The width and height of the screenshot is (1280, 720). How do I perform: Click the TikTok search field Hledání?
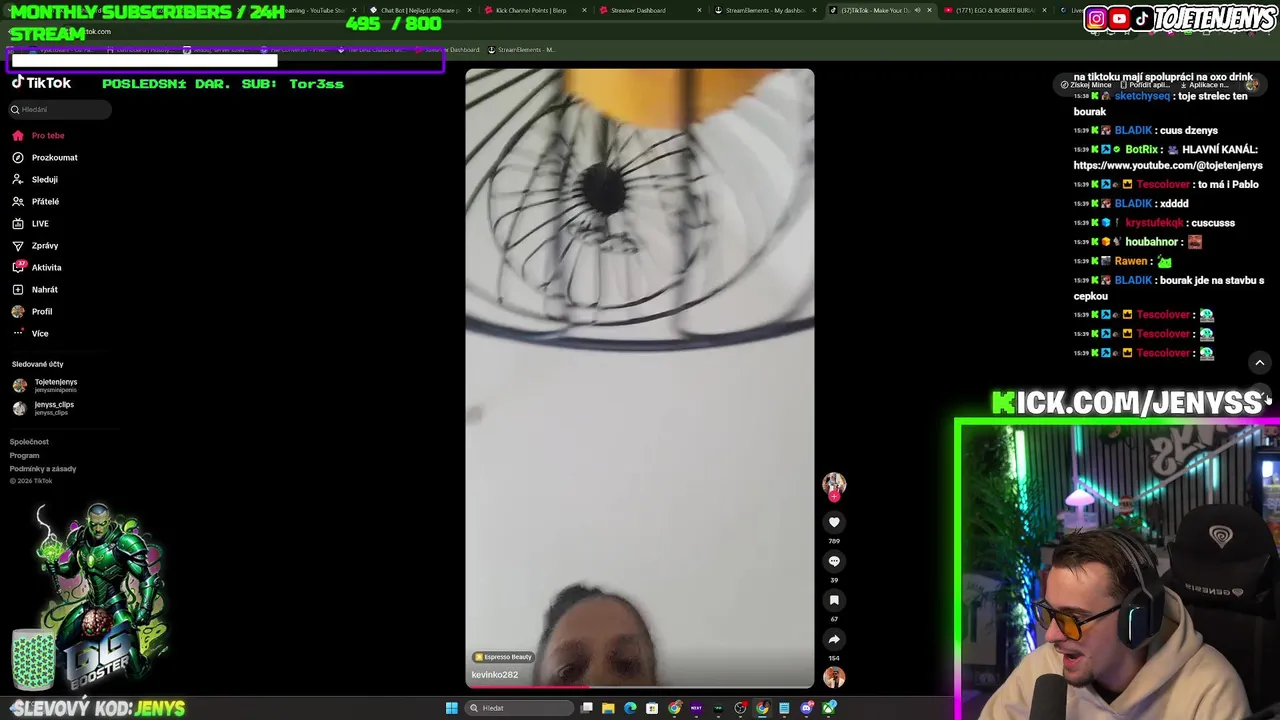point(61,109)
